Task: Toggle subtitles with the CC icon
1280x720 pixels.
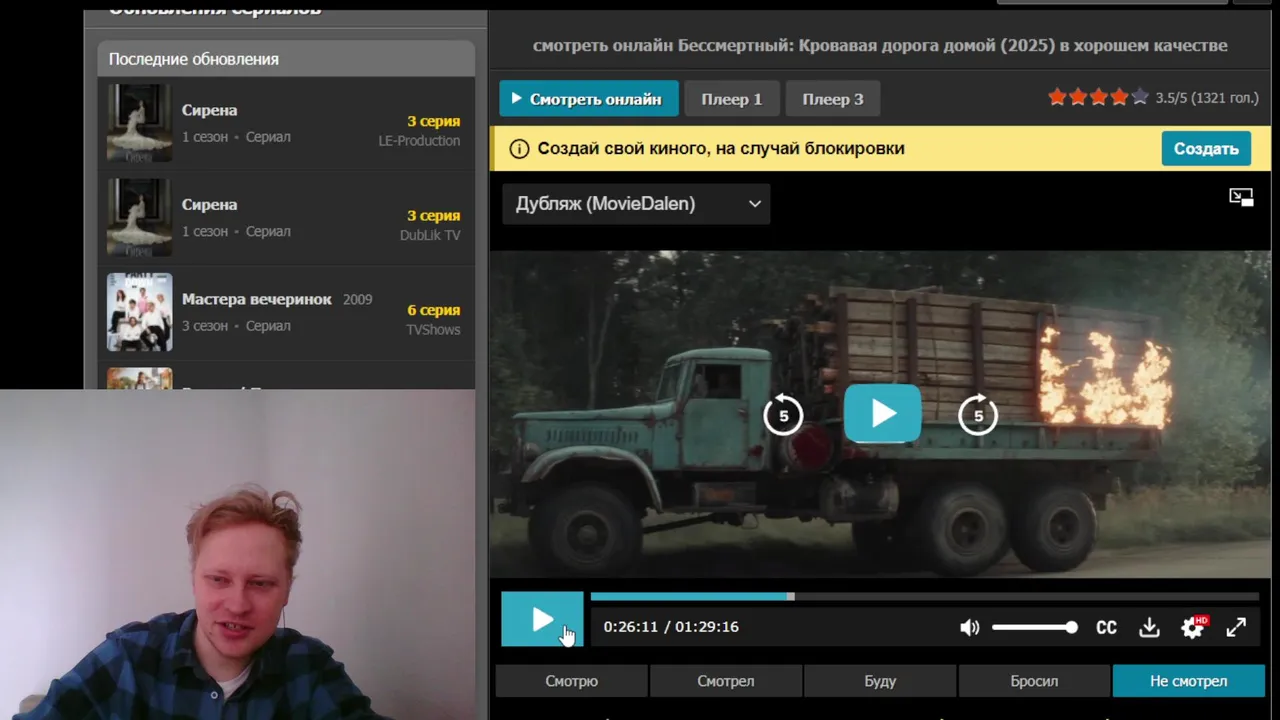Action: tap(1106, 628)
